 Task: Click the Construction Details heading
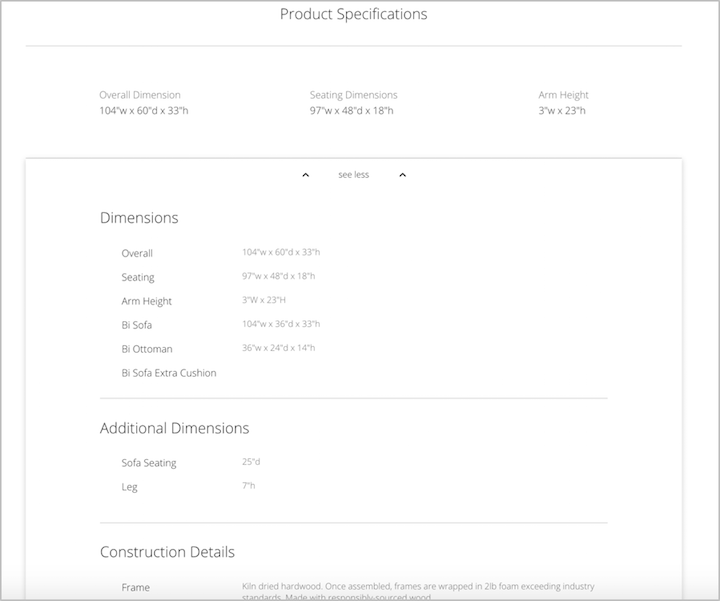[167, 552]
